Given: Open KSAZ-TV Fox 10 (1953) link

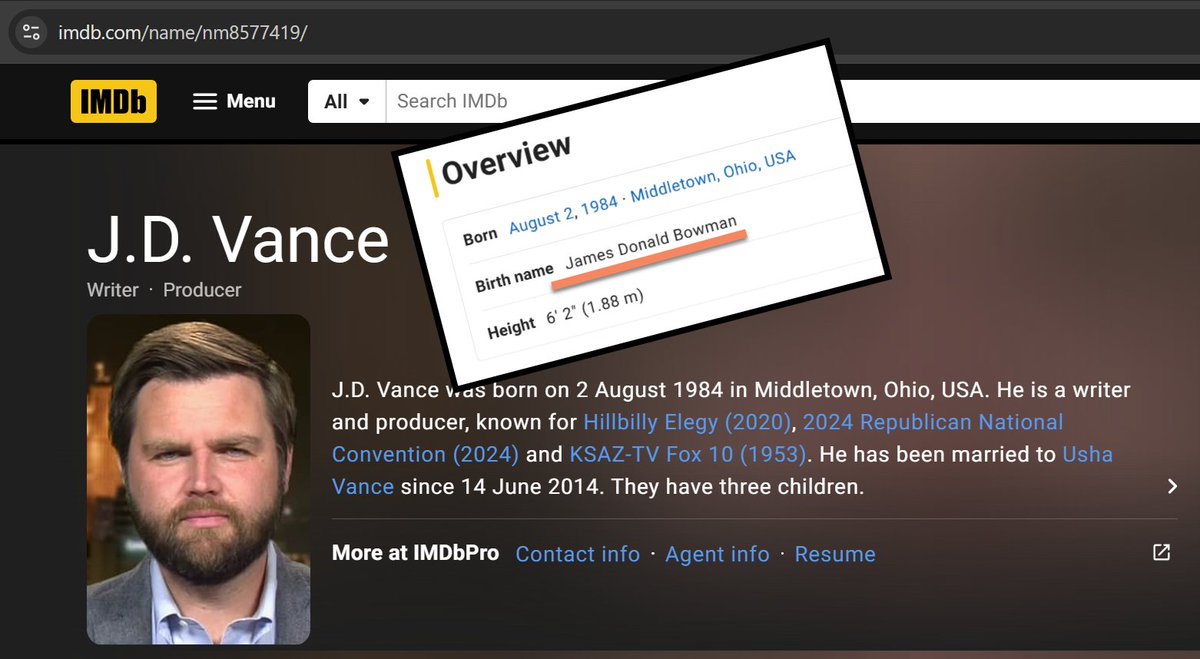Looking at the screenshot, I should coord(688,454).
